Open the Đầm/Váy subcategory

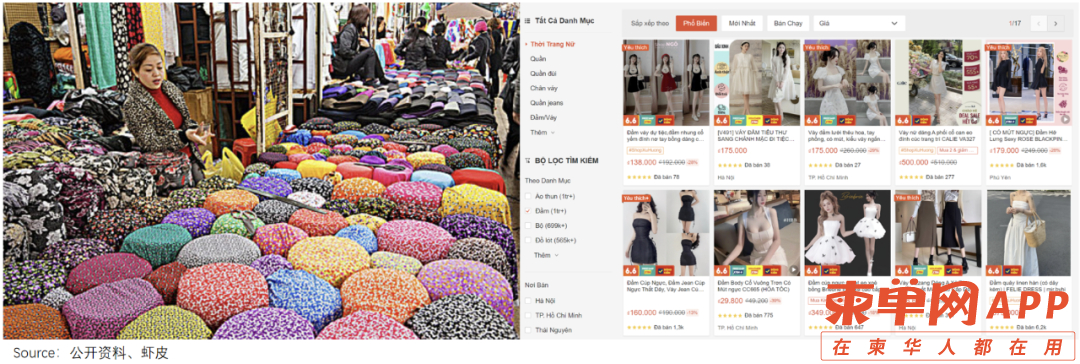[543, 117]
